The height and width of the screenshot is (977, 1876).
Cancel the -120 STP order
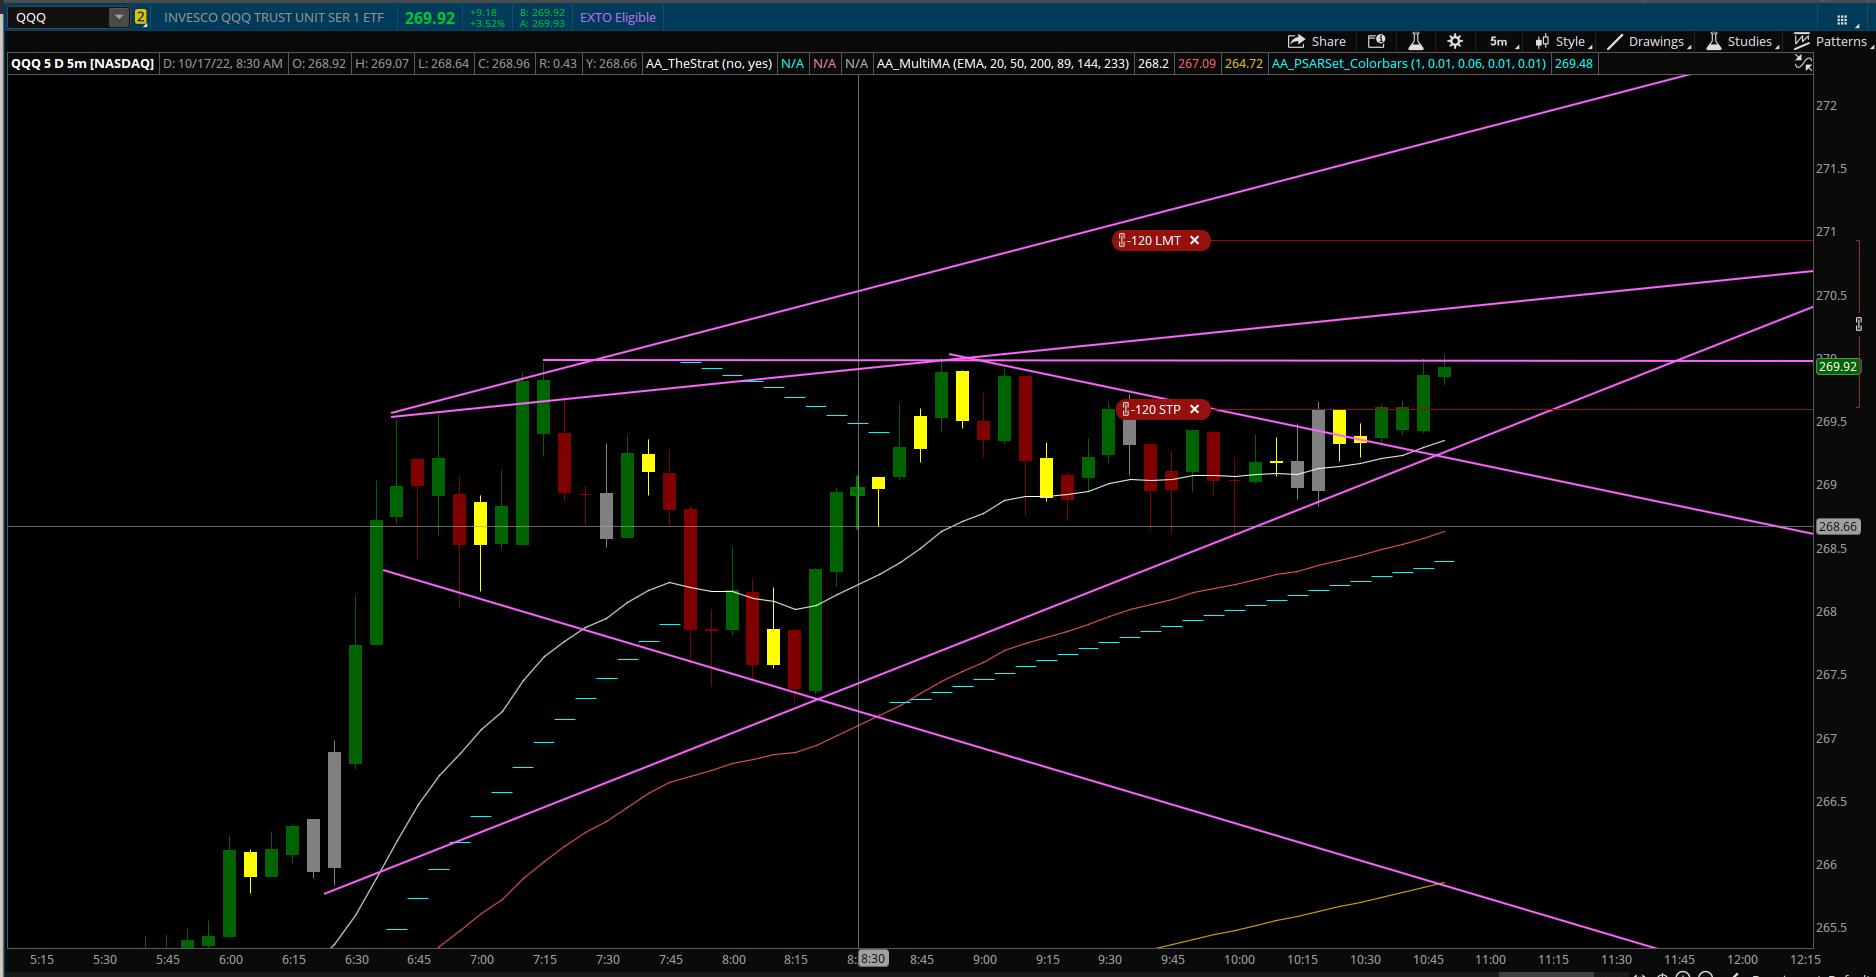[1195, 409]
